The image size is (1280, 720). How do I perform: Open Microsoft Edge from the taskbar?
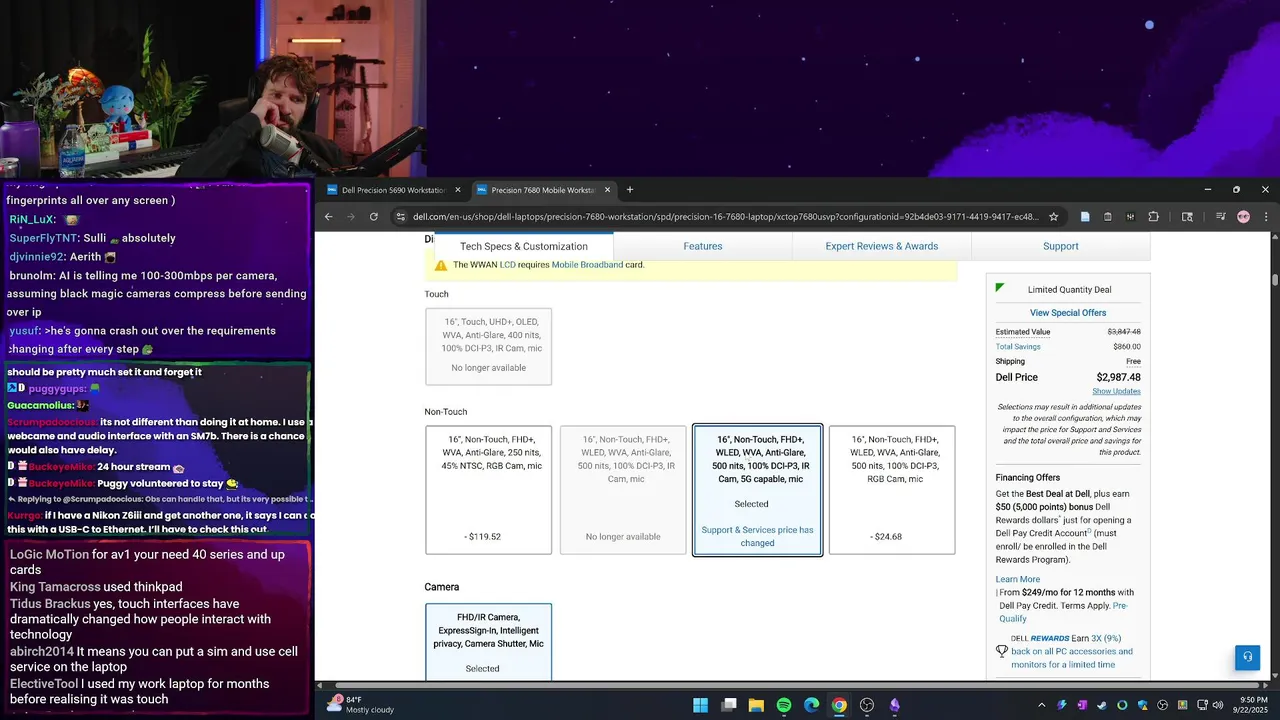[x=811, y=705]
